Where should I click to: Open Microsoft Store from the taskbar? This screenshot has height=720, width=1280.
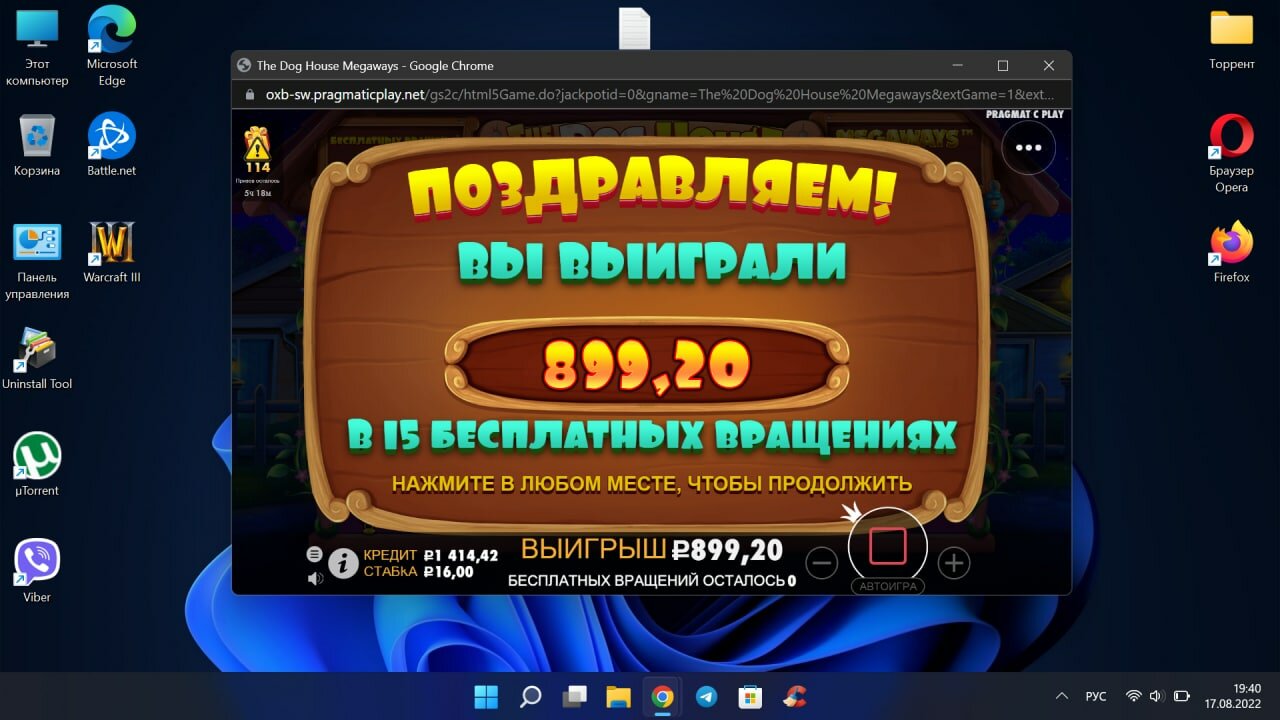pyautogui.click(x=750, y=696)
